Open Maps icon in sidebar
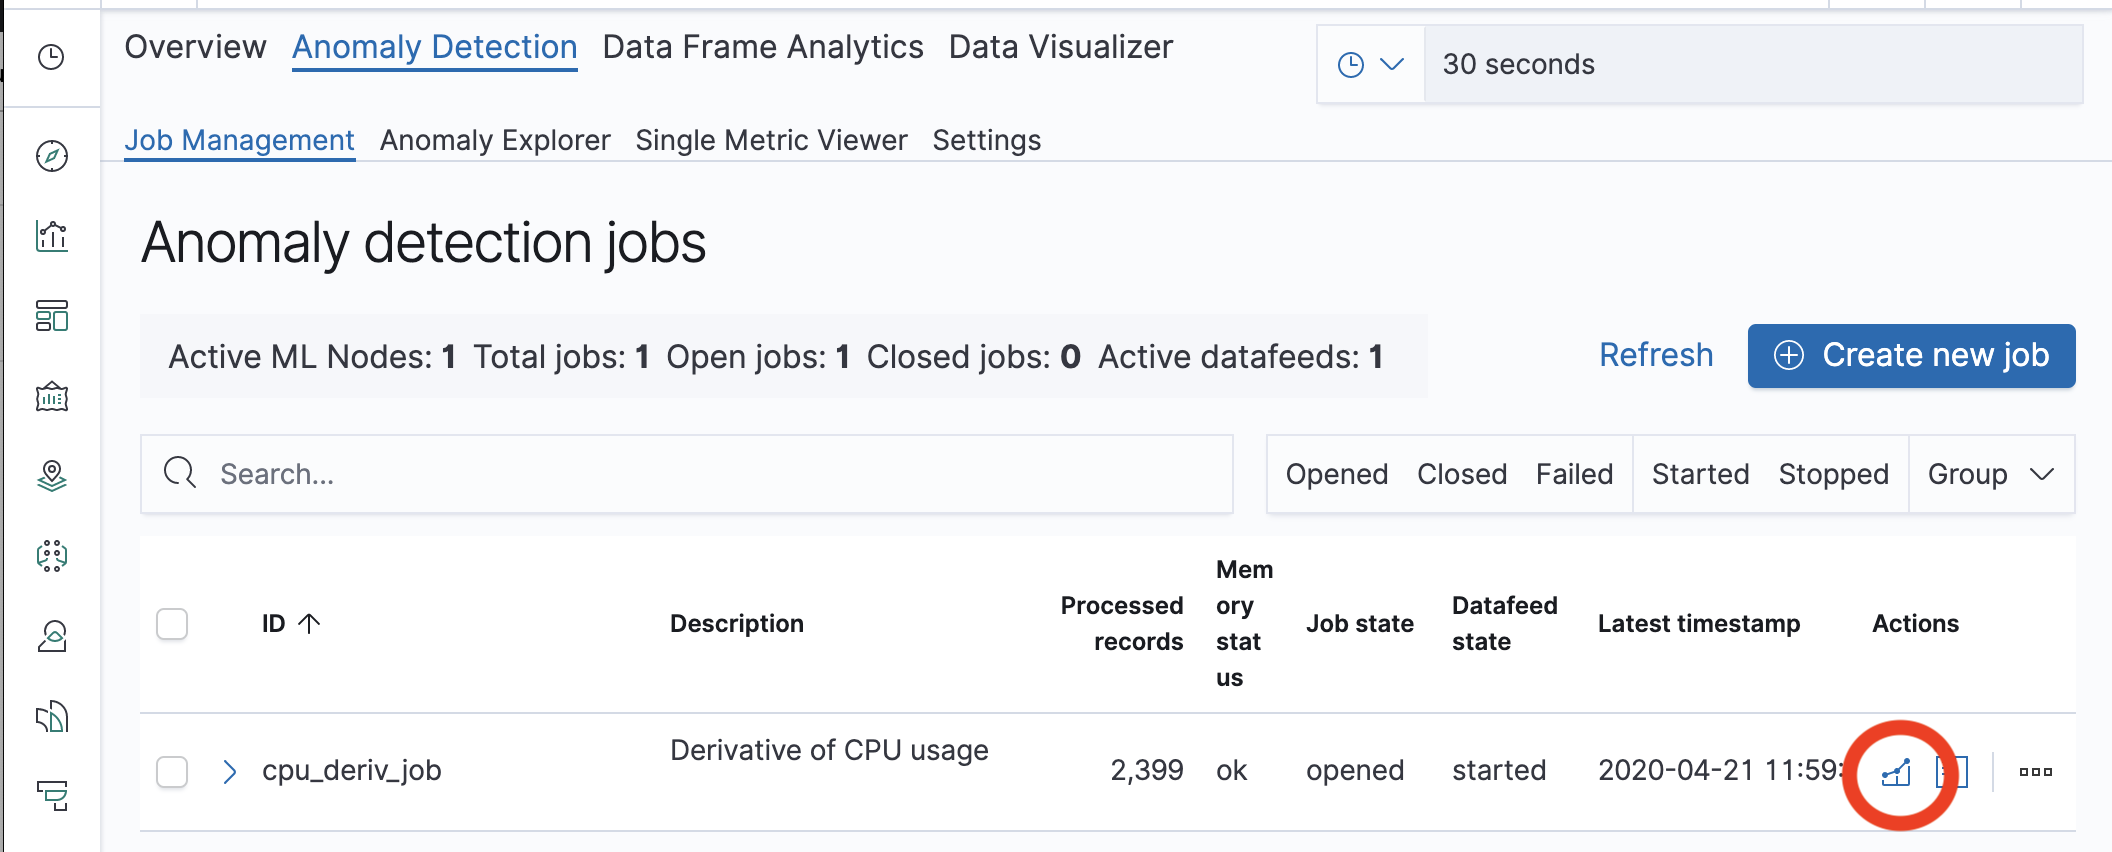The width and height of the screenshot is (2112, 852). (x=51, y=476)
